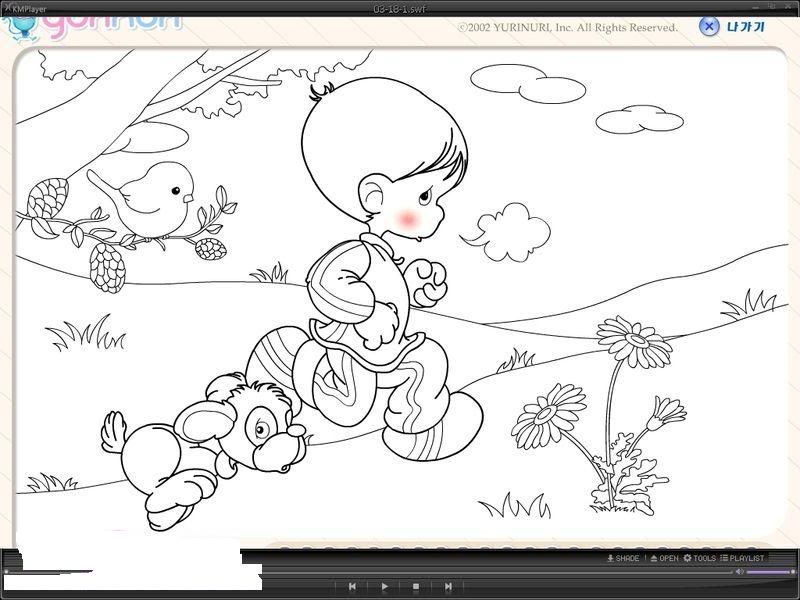Screen dimensions: 800x600
Task: Minimize the KMPlayer window
Action: [x=756, y=7]
